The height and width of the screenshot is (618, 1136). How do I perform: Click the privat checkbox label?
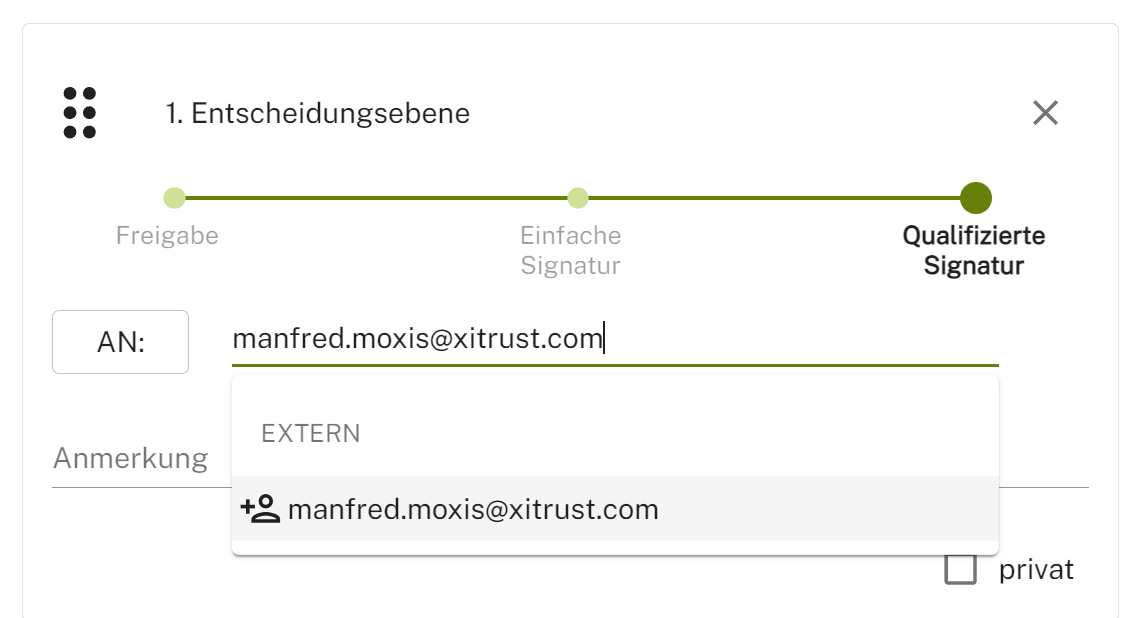click(1036, 570)
